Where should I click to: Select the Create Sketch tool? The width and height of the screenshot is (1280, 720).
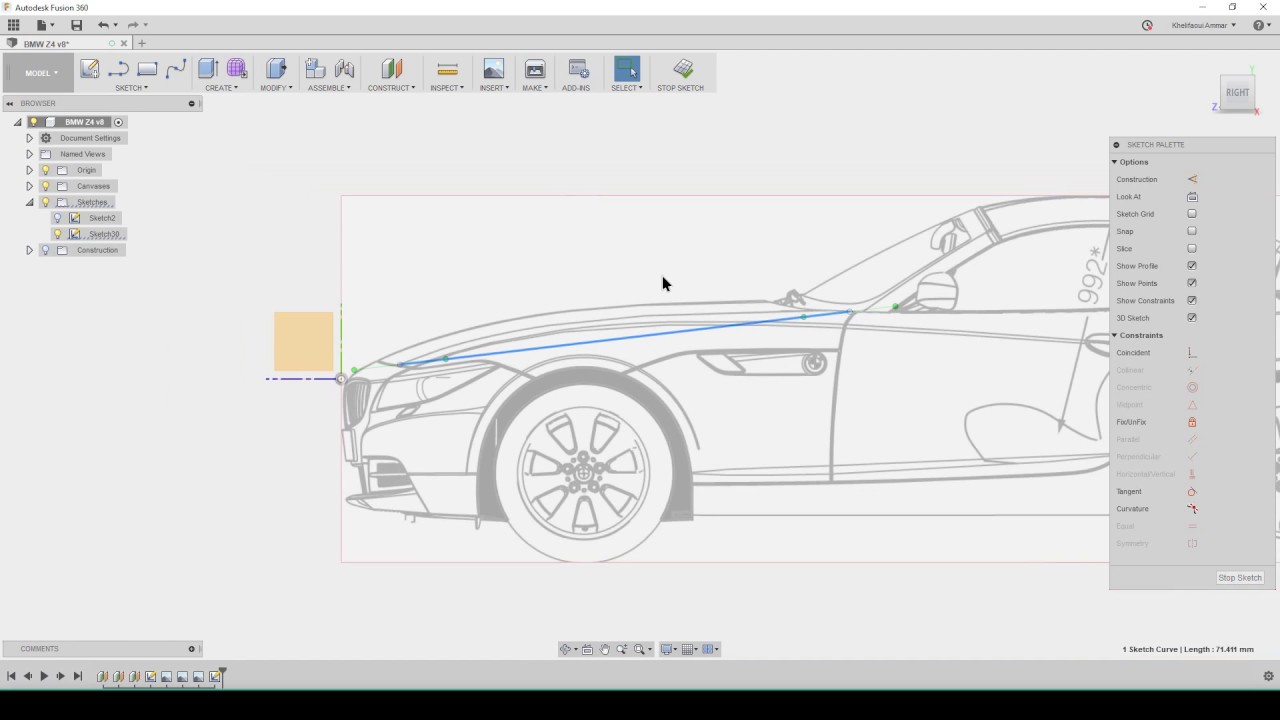tap(89, 69)
